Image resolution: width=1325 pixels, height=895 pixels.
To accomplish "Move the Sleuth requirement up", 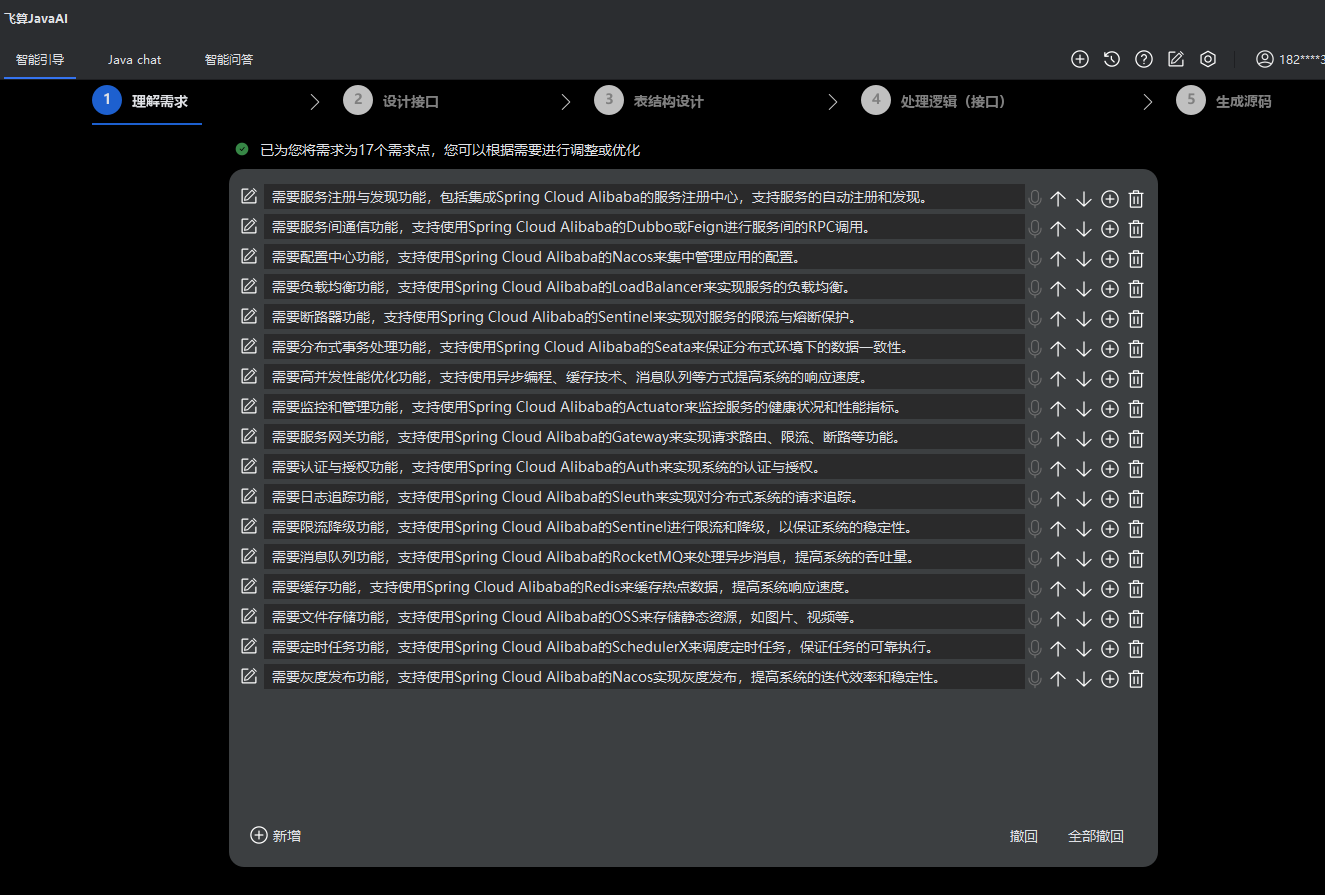I will coord(1058,499).
